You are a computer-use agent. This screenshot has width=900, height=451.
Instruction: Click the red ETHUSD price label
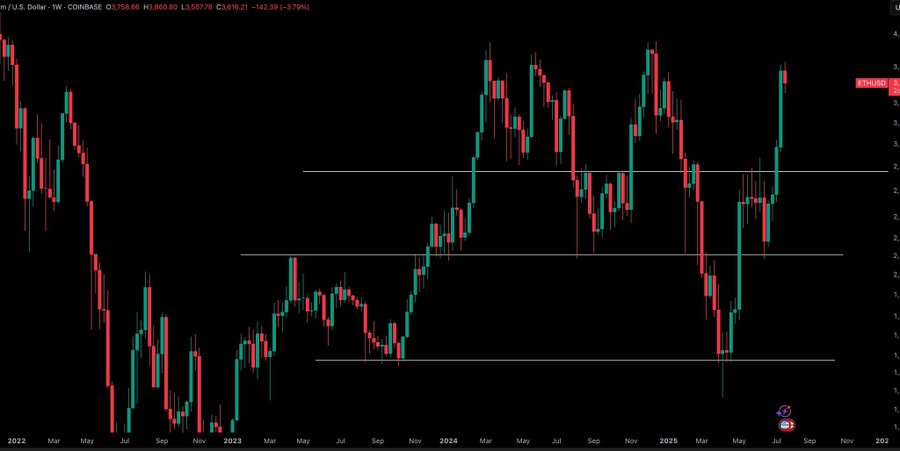click(x=871, y=83)
